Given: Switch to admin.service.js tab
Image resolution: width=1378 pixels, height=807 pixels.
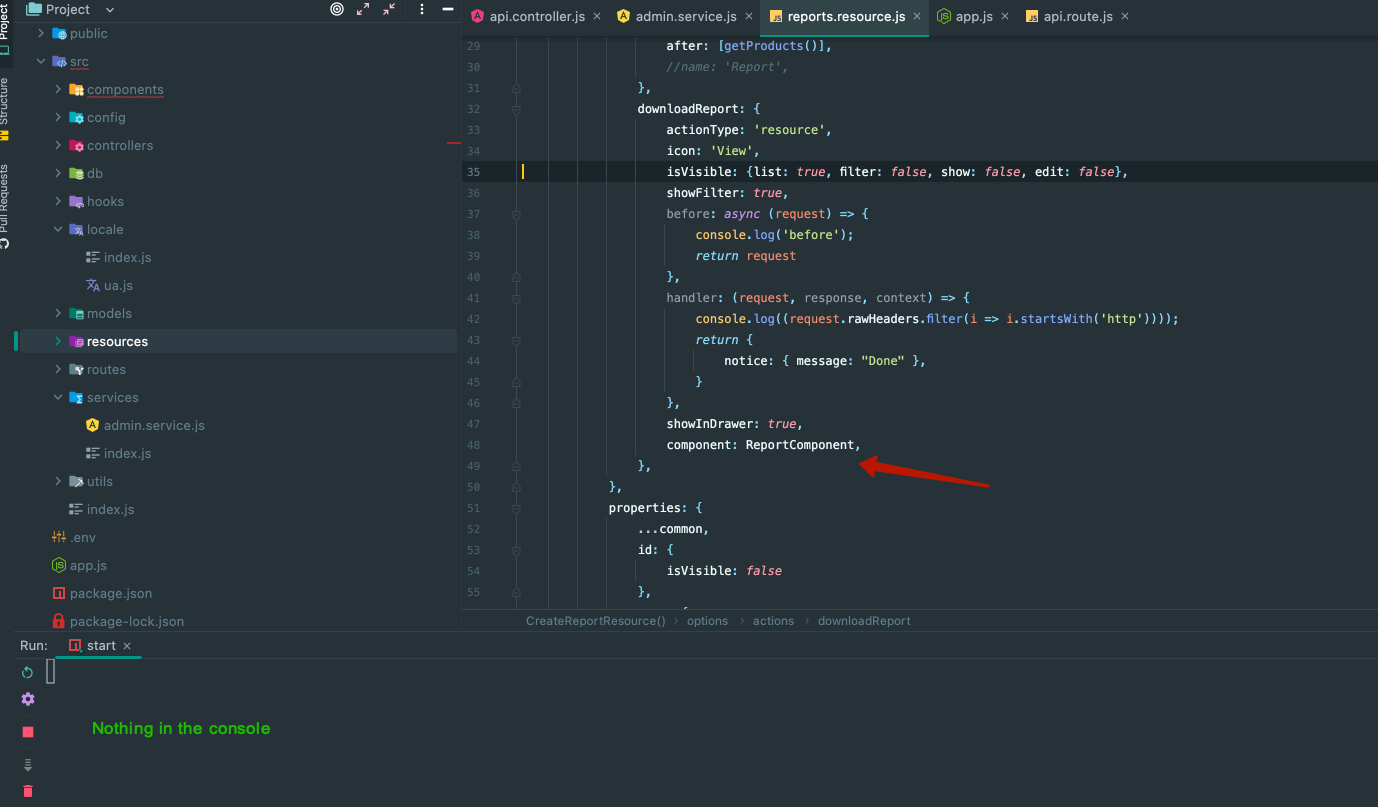Looking at the screenshot, I should (686, 16).
